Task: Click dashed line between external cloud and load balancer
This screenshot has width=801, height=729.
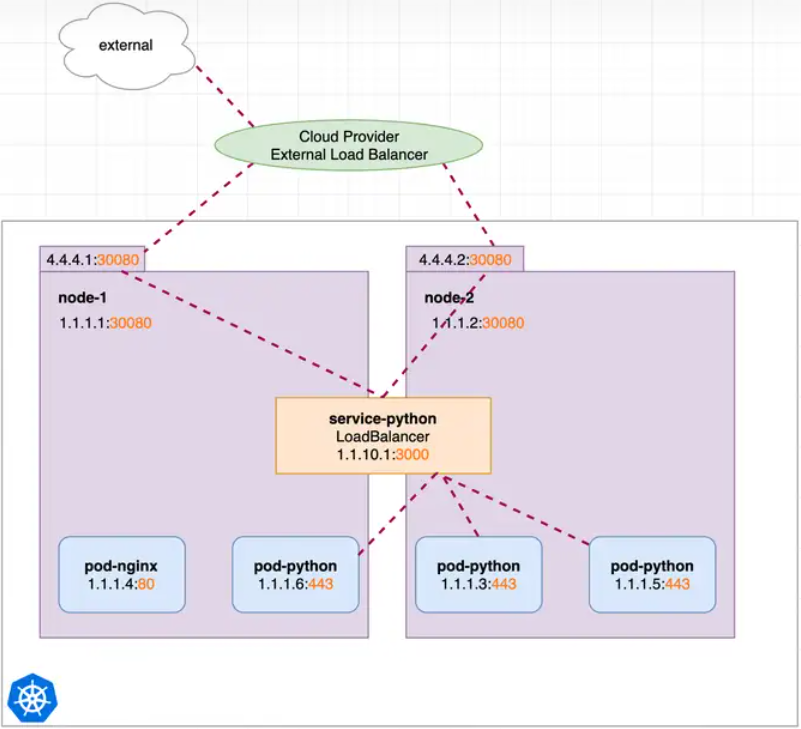Action: click(x=223, y=96)
